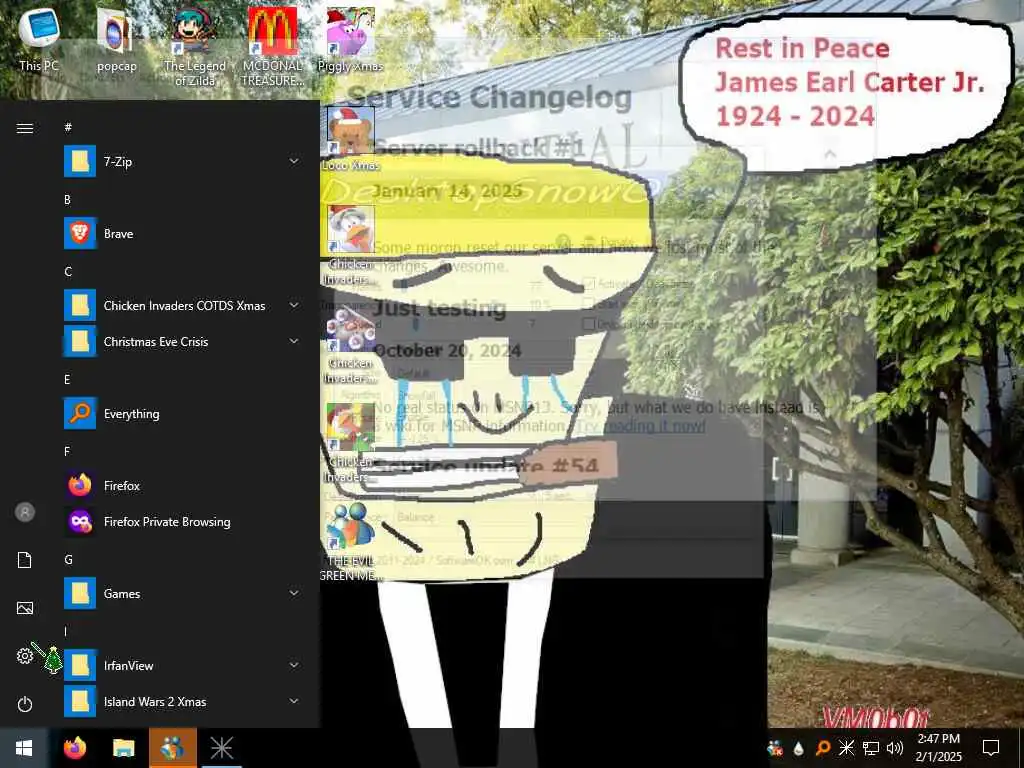Click the water droplet tray icon
This screenshot has height=768, width=1024.
pos(799,748)
